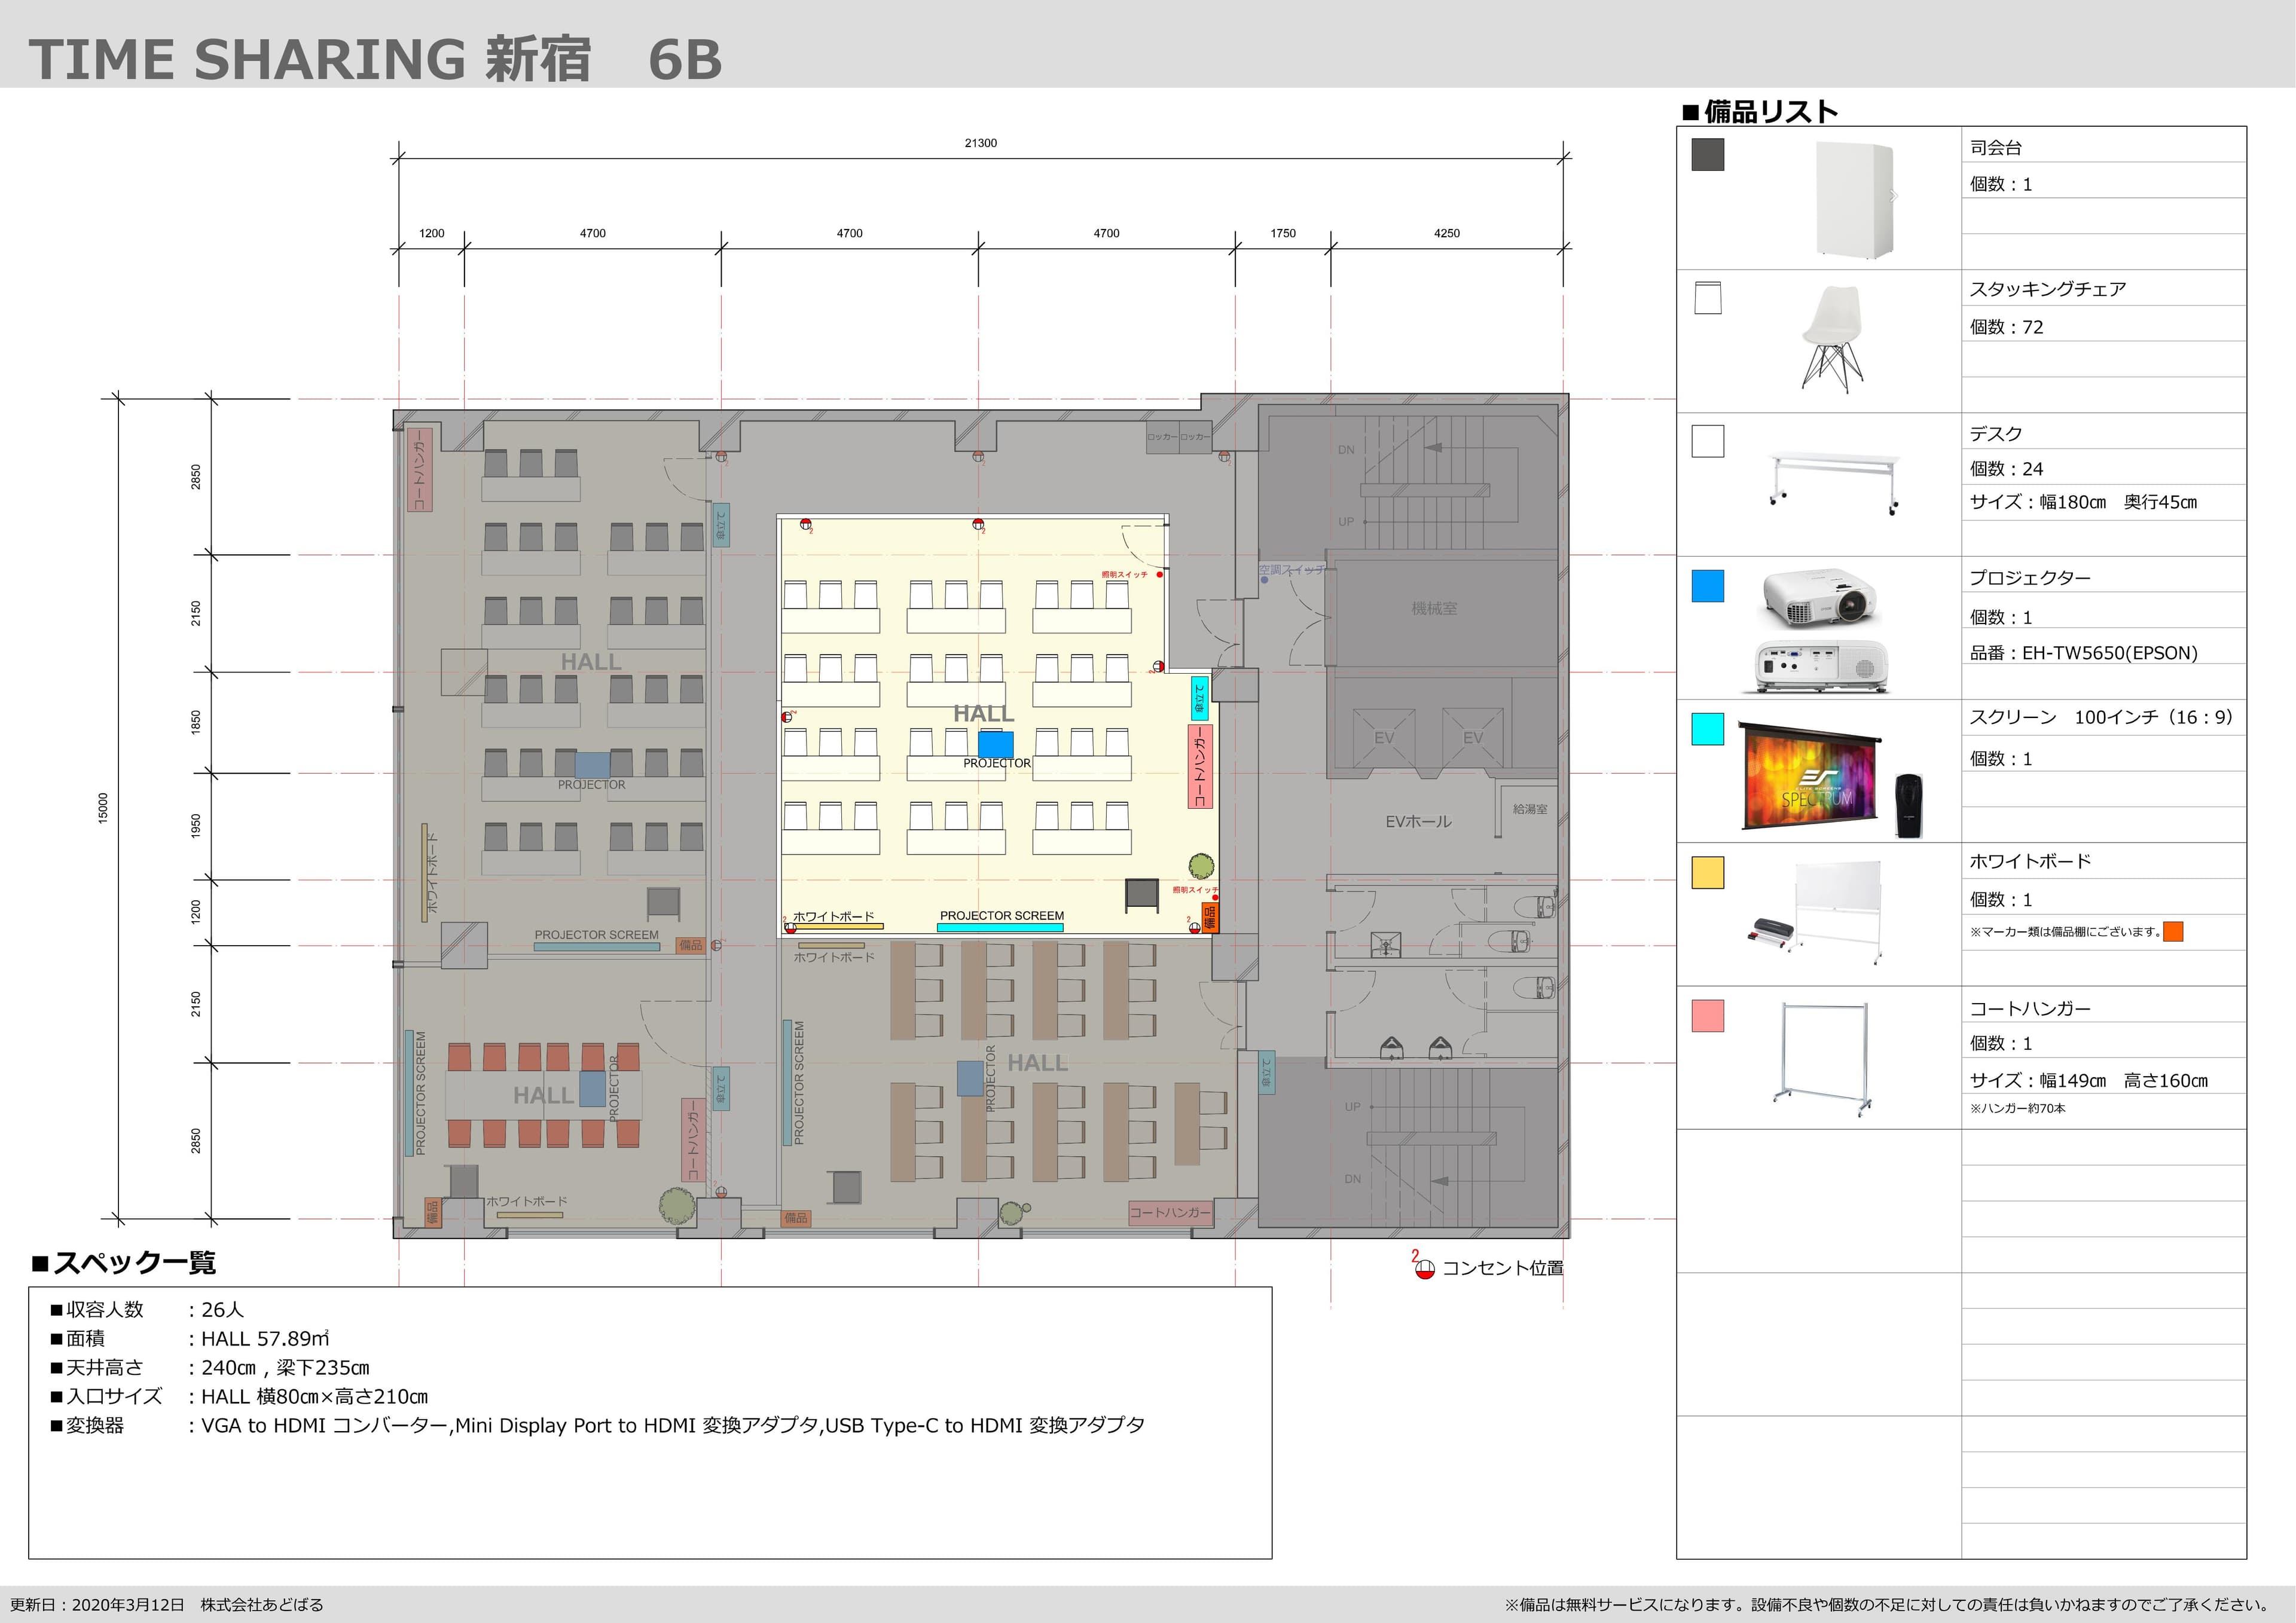This screenshot has height=1623, width=2296.
Task: Click the pink コートハンガー legend swatch
Action: point(1707,1016)
